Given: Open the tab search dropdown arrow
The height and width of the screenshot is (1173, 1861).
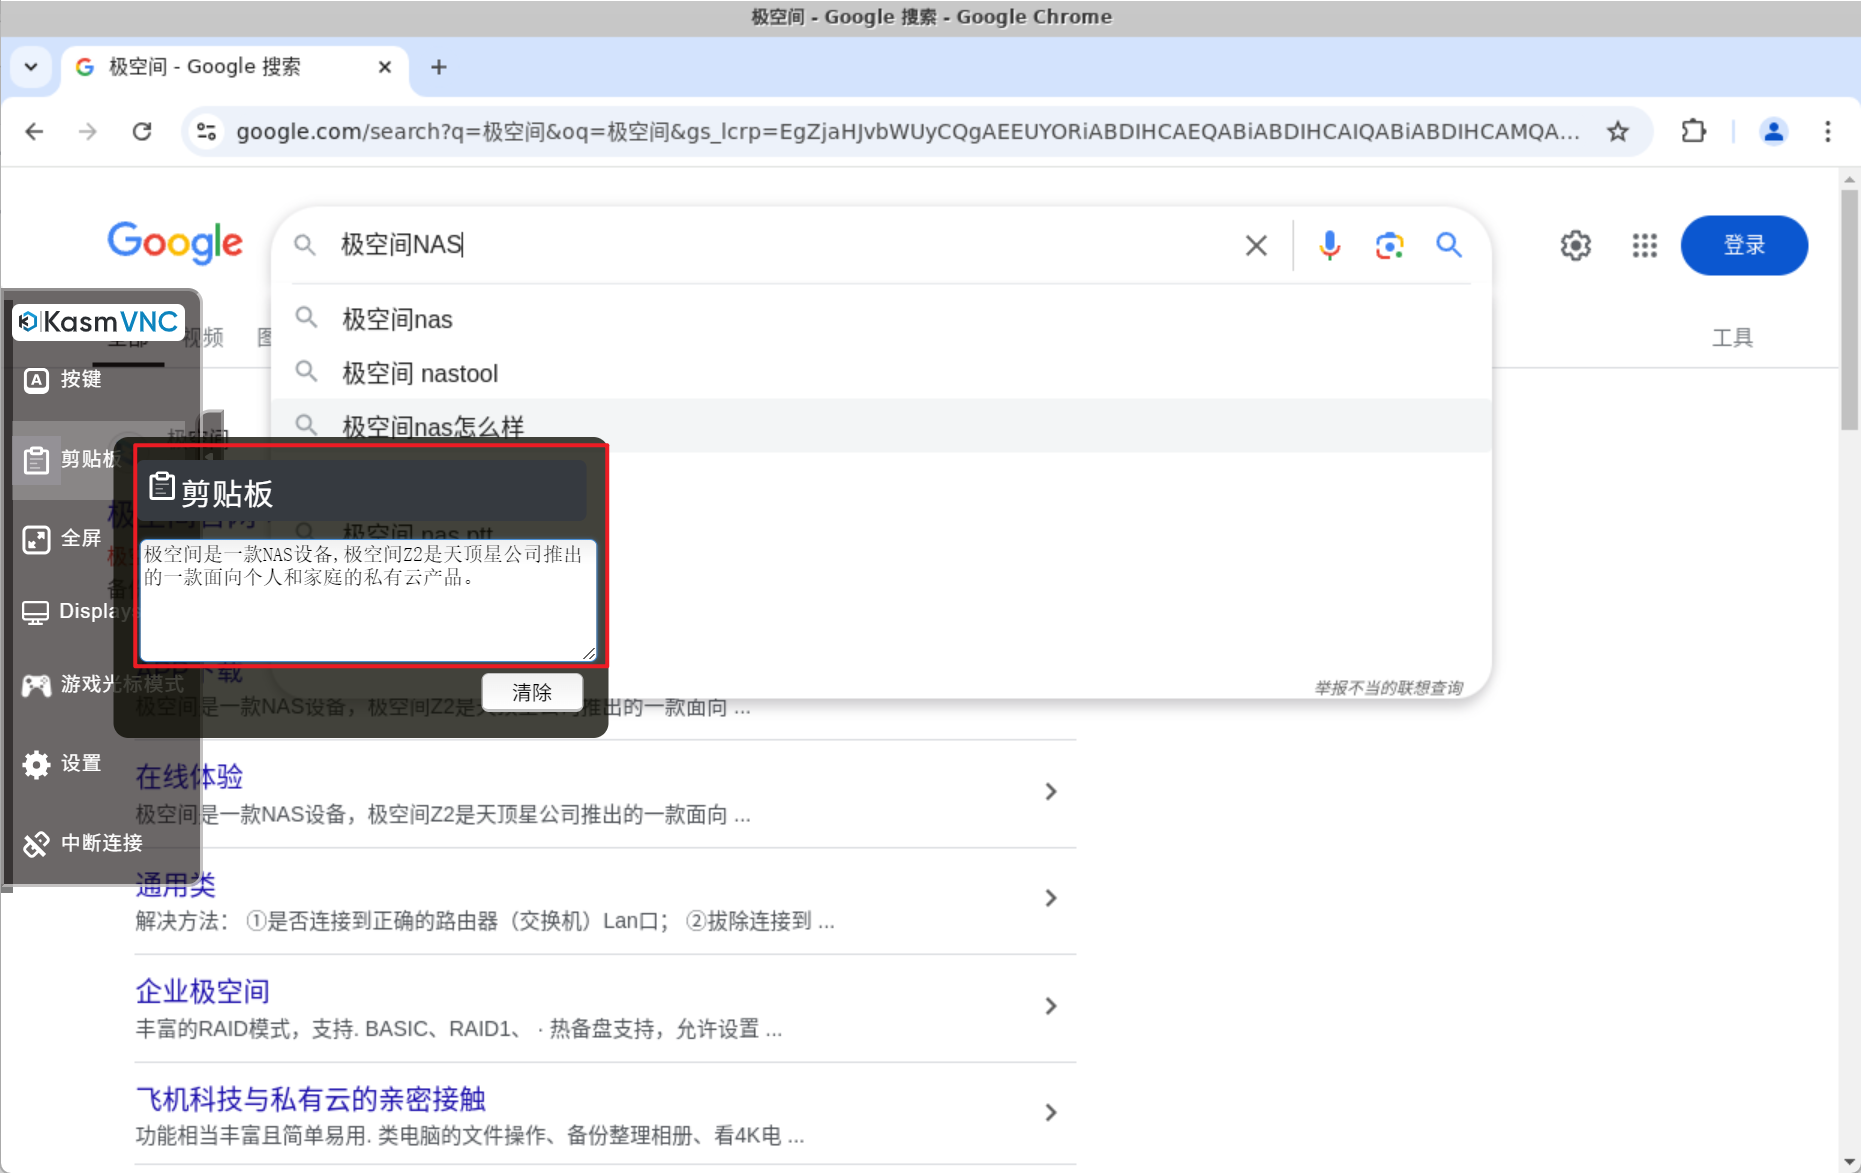Looking at the screenshot, I should [x=31, y=67].
